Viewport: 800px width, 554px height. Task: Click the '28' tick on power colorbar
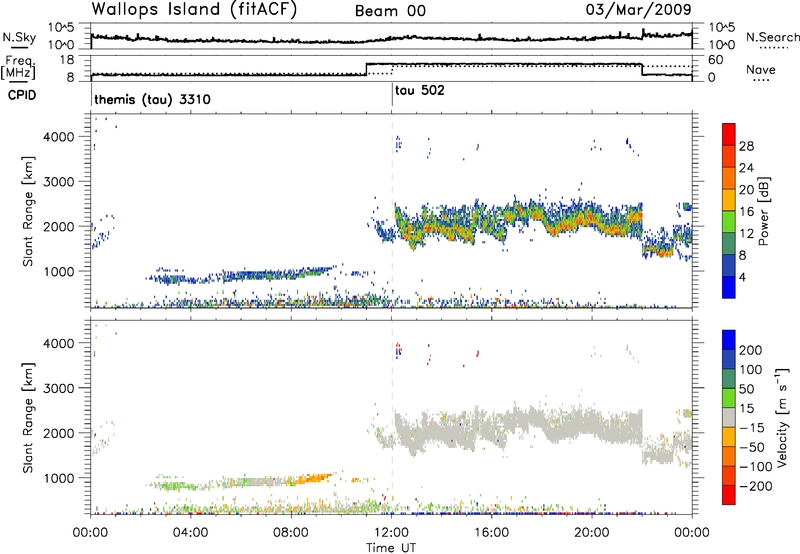pos(746,146)
